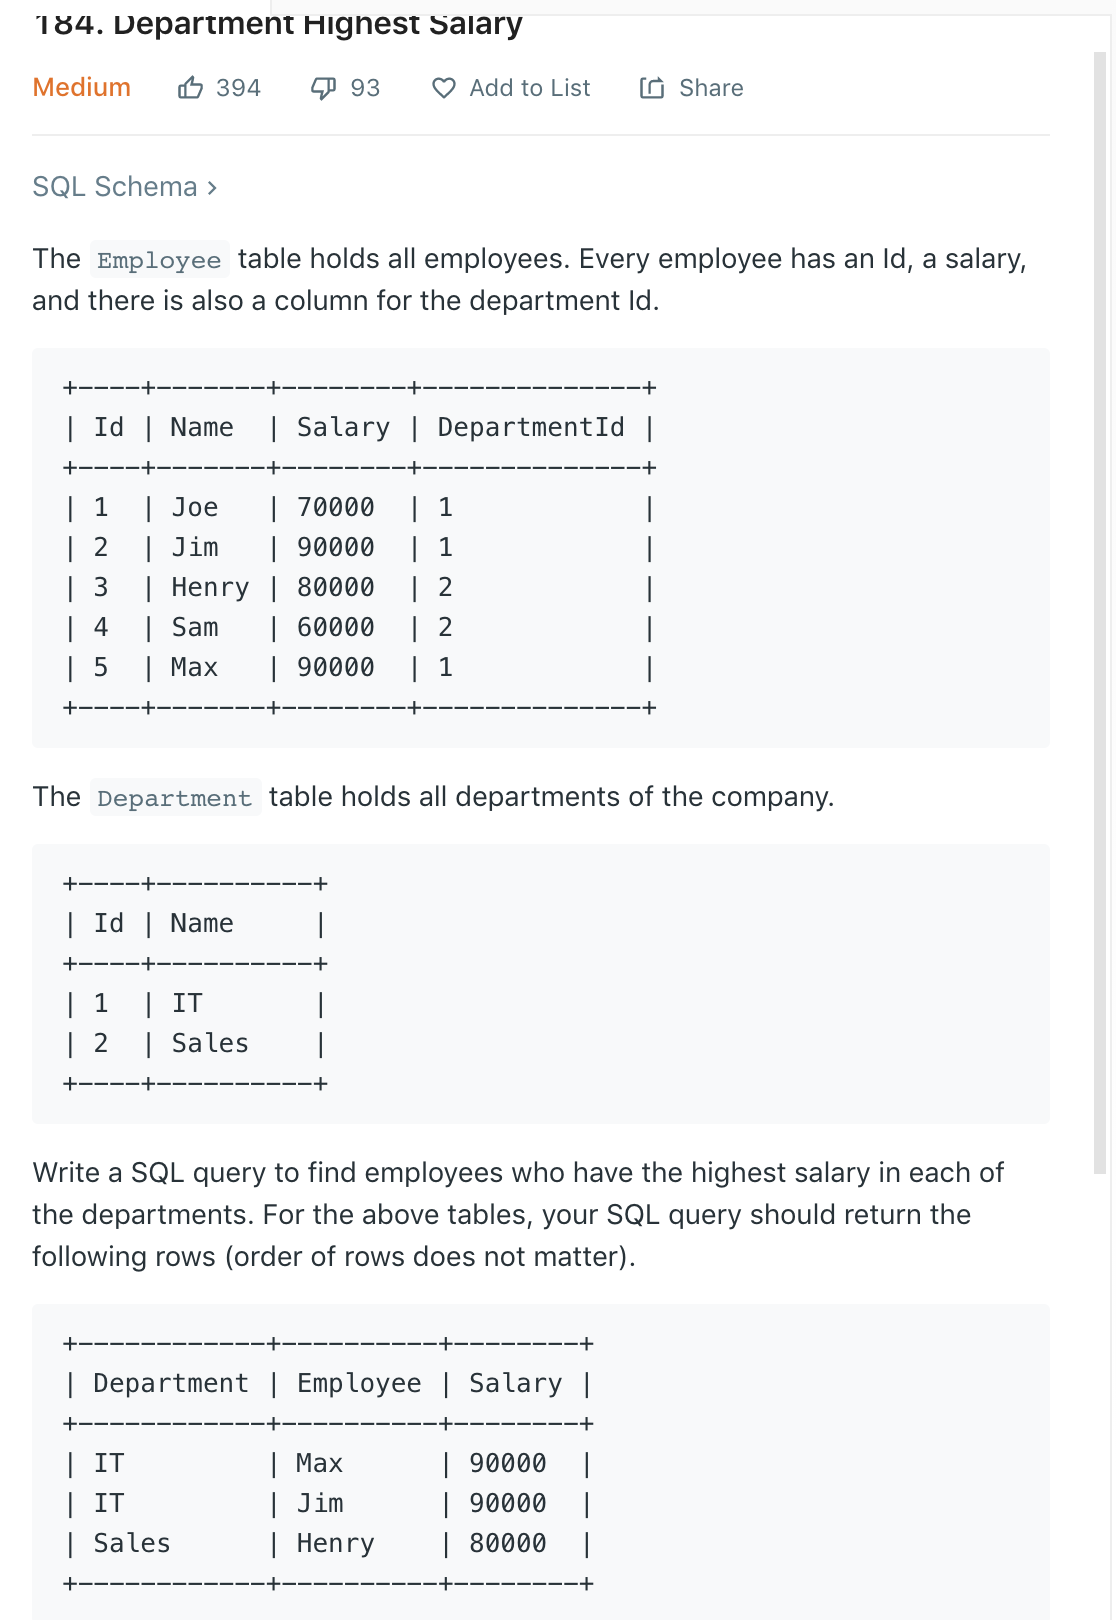Click the Sales row in Department table
The width and height of the screenshot is (1116, 1620).
[x=195, y=1043]
